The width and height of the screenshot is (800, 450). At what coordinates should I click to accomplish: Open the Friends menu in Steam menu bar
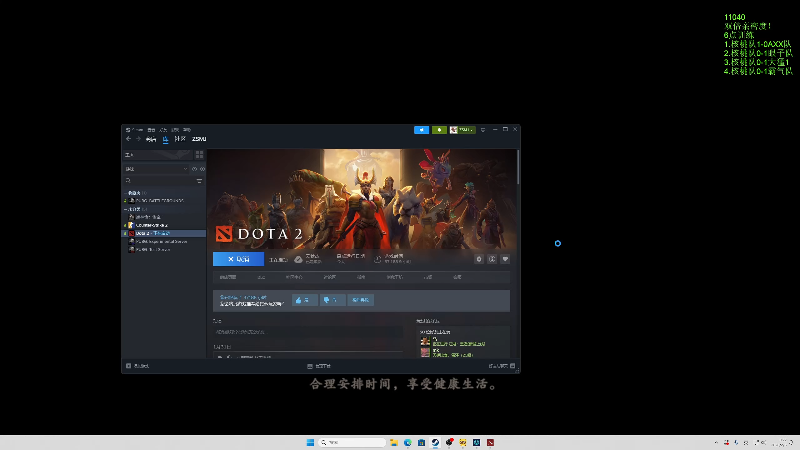163,130
